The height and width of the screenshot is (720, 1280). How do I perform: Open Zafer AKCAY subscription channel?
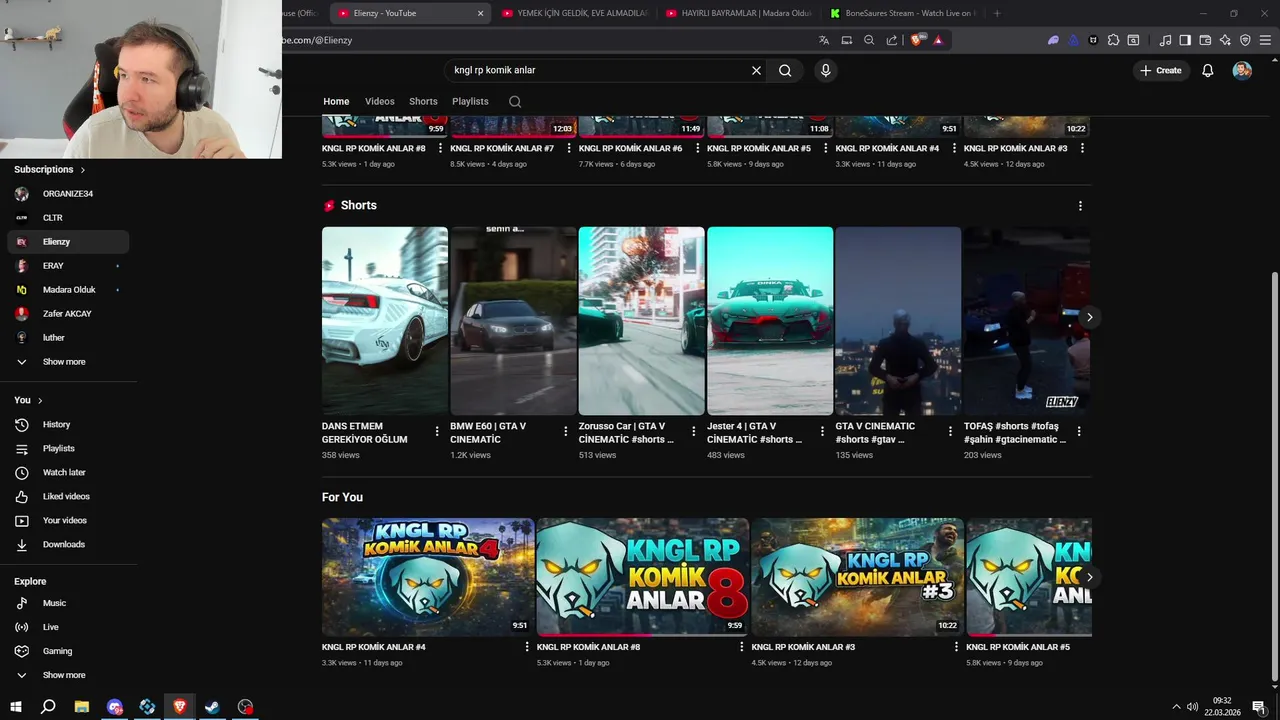tap(68, 314)
